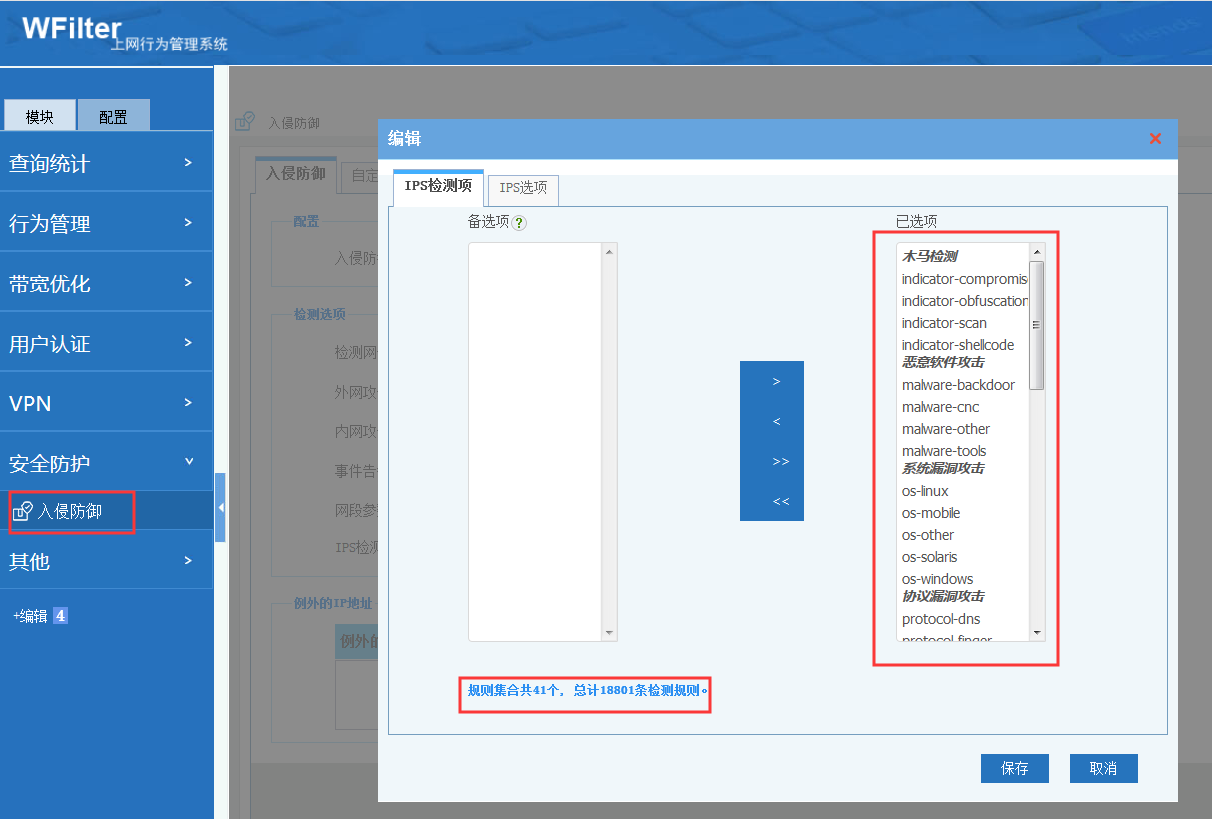The image size is (1212, 819).
Task: Expand the 查询统计 menu section
Action: (x=105, y=163)
